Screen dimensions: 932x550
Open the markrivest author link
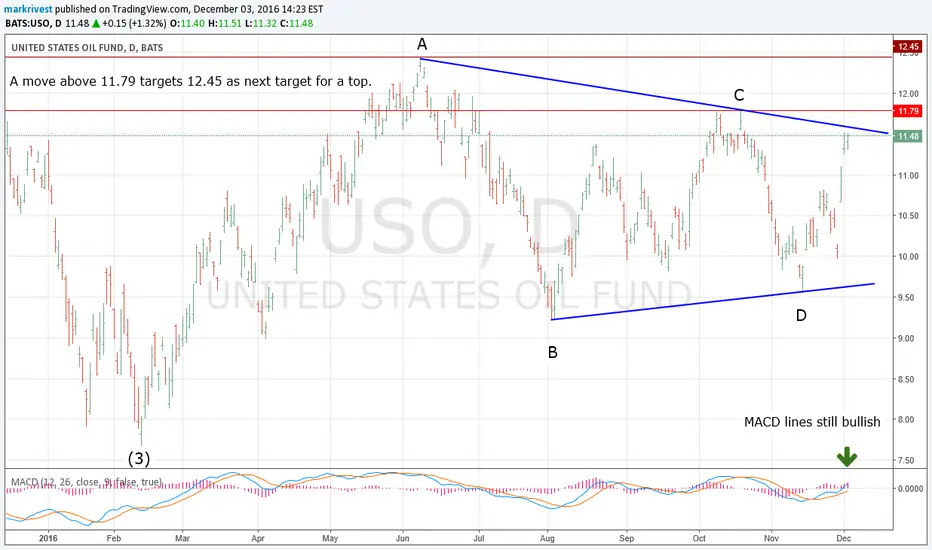28,10
